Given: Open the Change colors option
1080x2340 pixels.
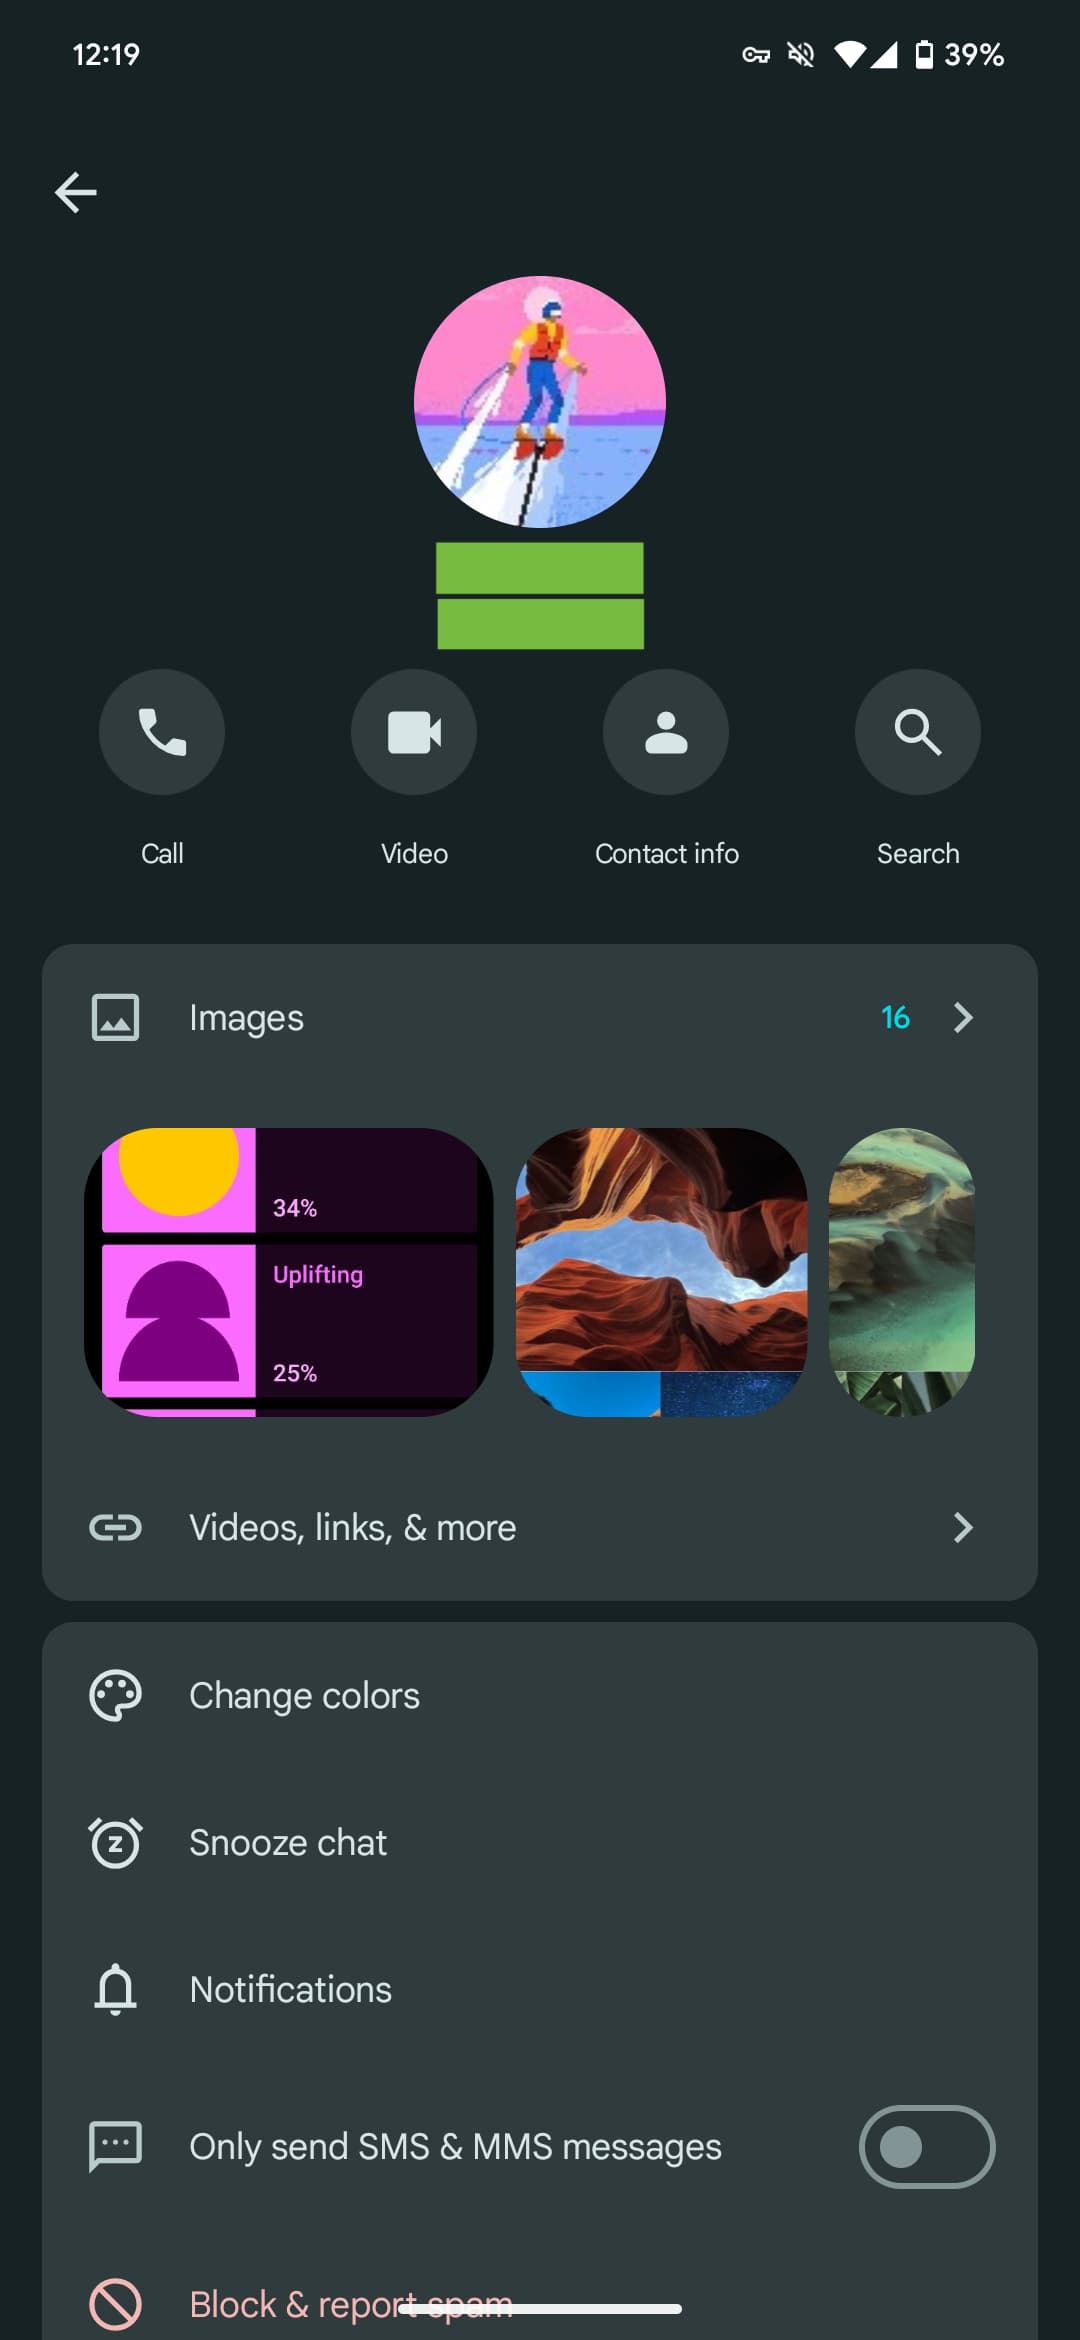Looking at the screenshot, I should tap(304, 1696).
